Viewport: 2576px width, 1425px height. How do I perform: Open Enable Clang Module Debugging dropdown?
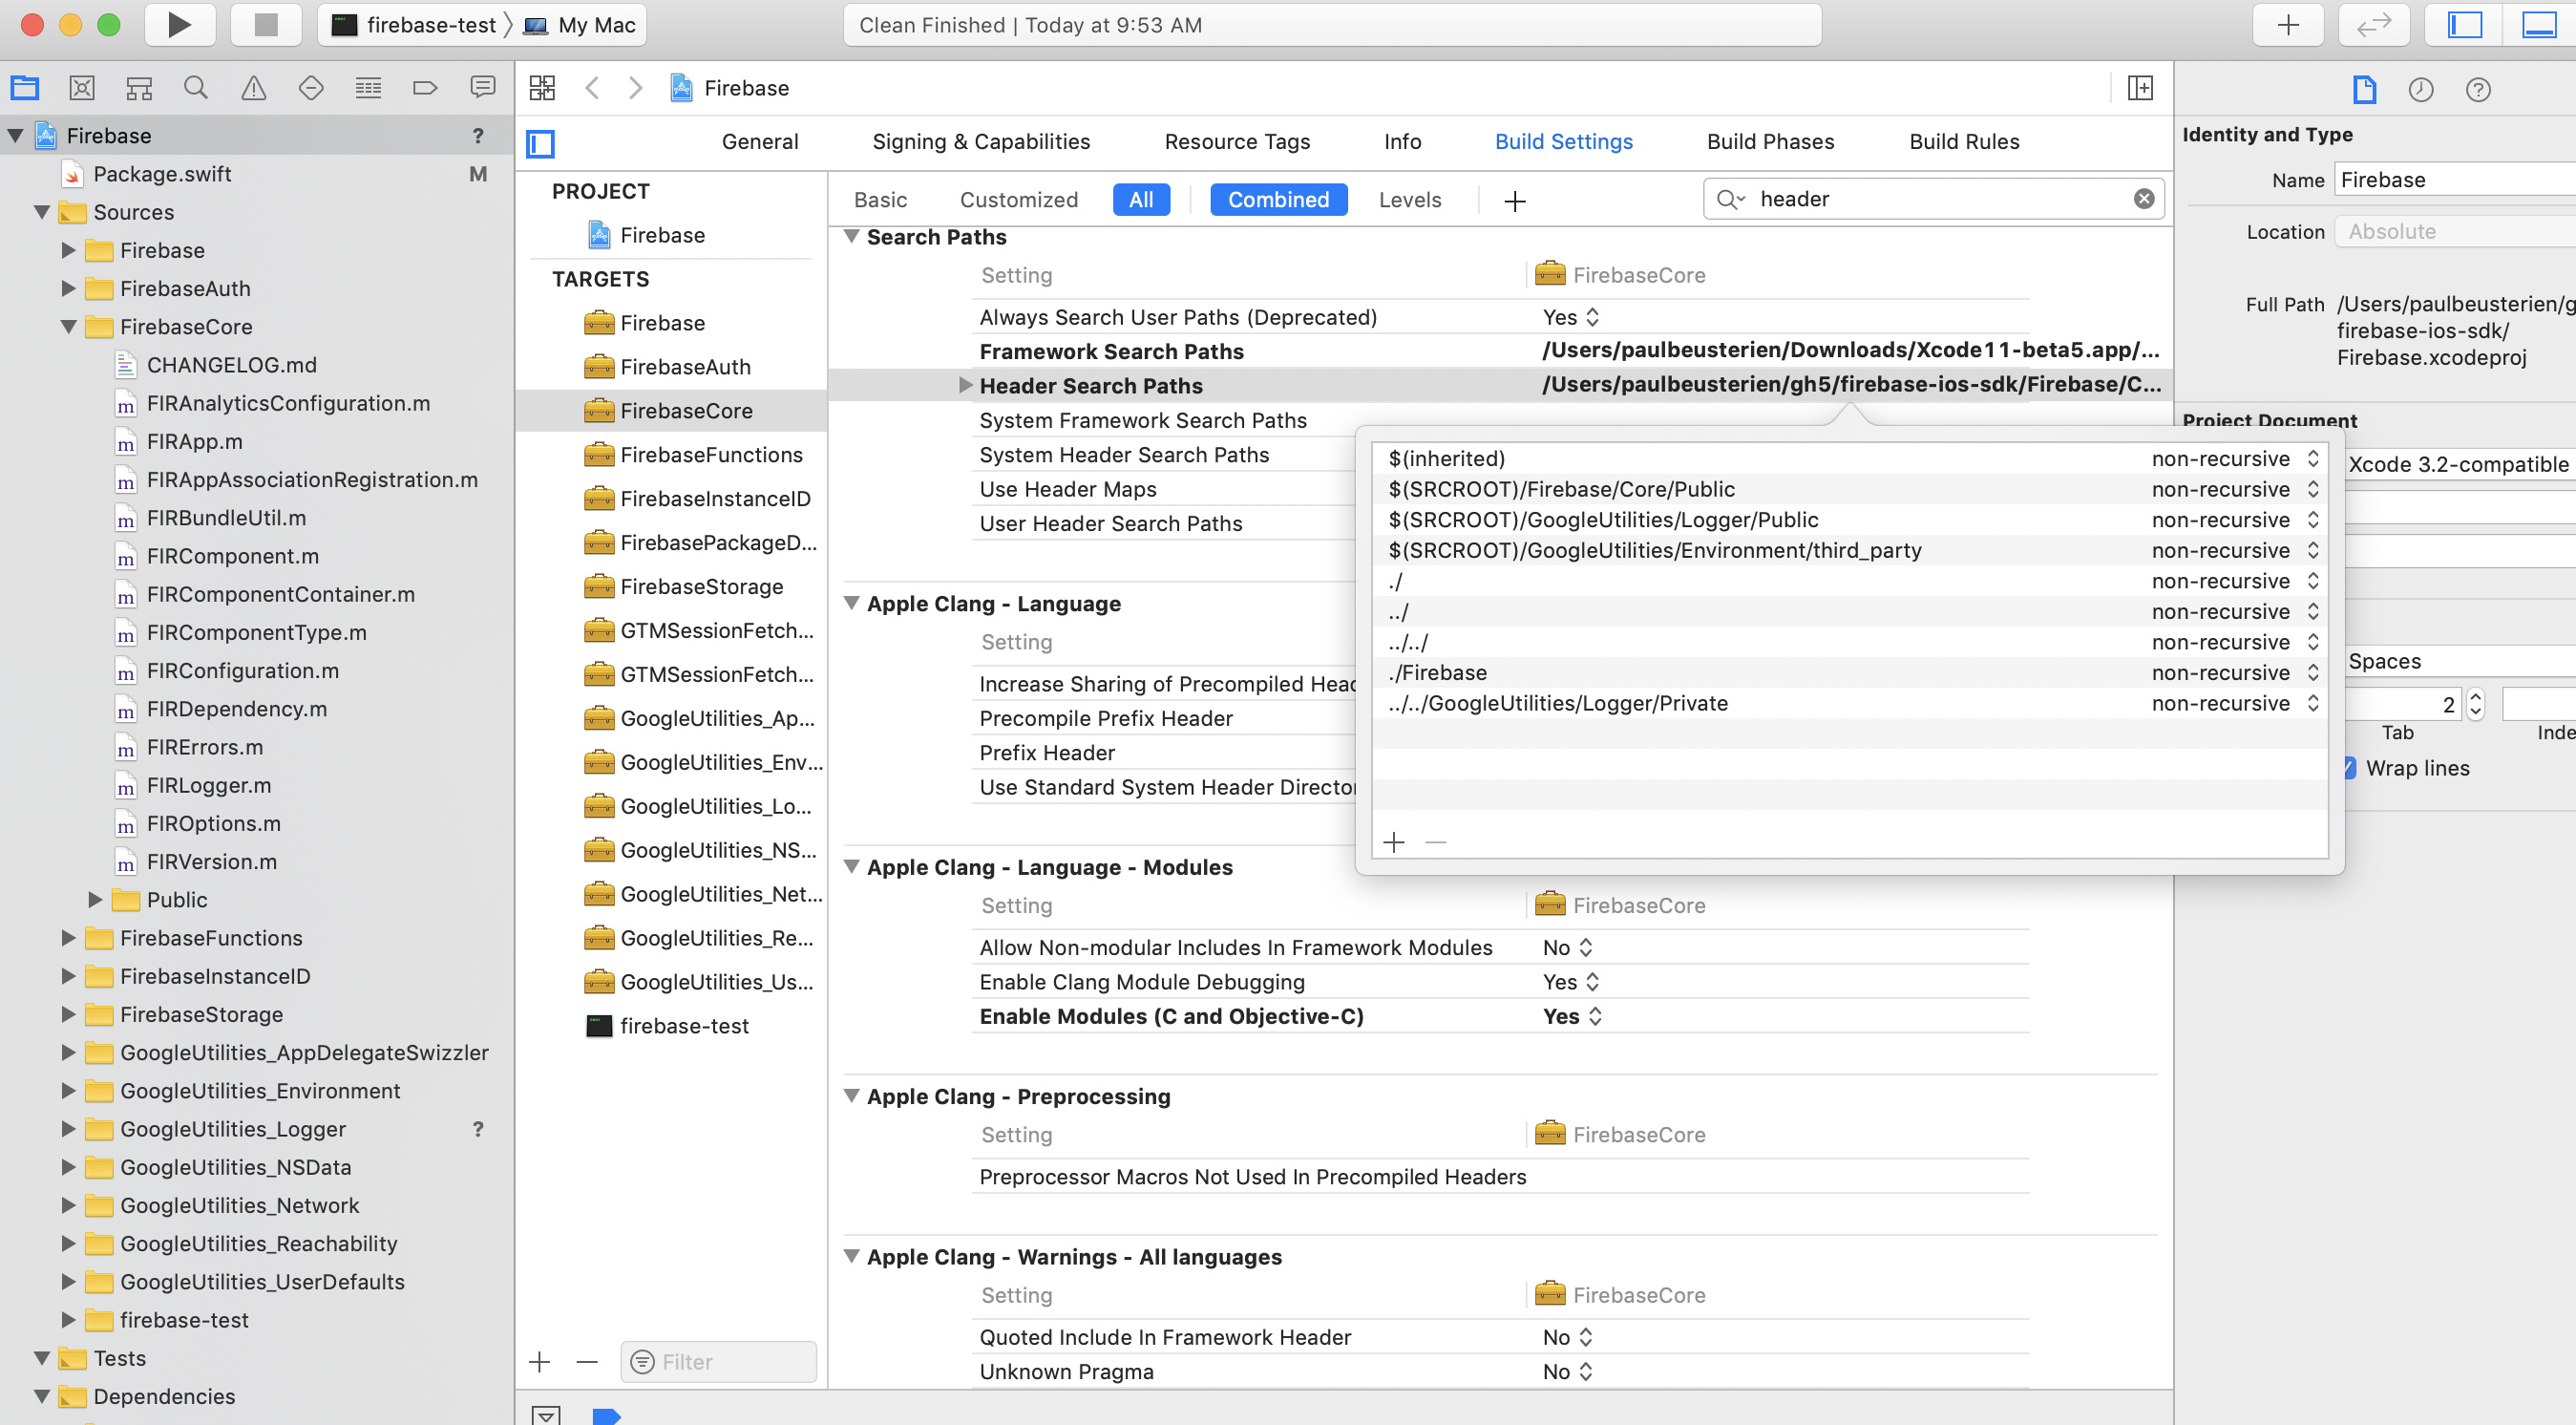click(1571, 982)
